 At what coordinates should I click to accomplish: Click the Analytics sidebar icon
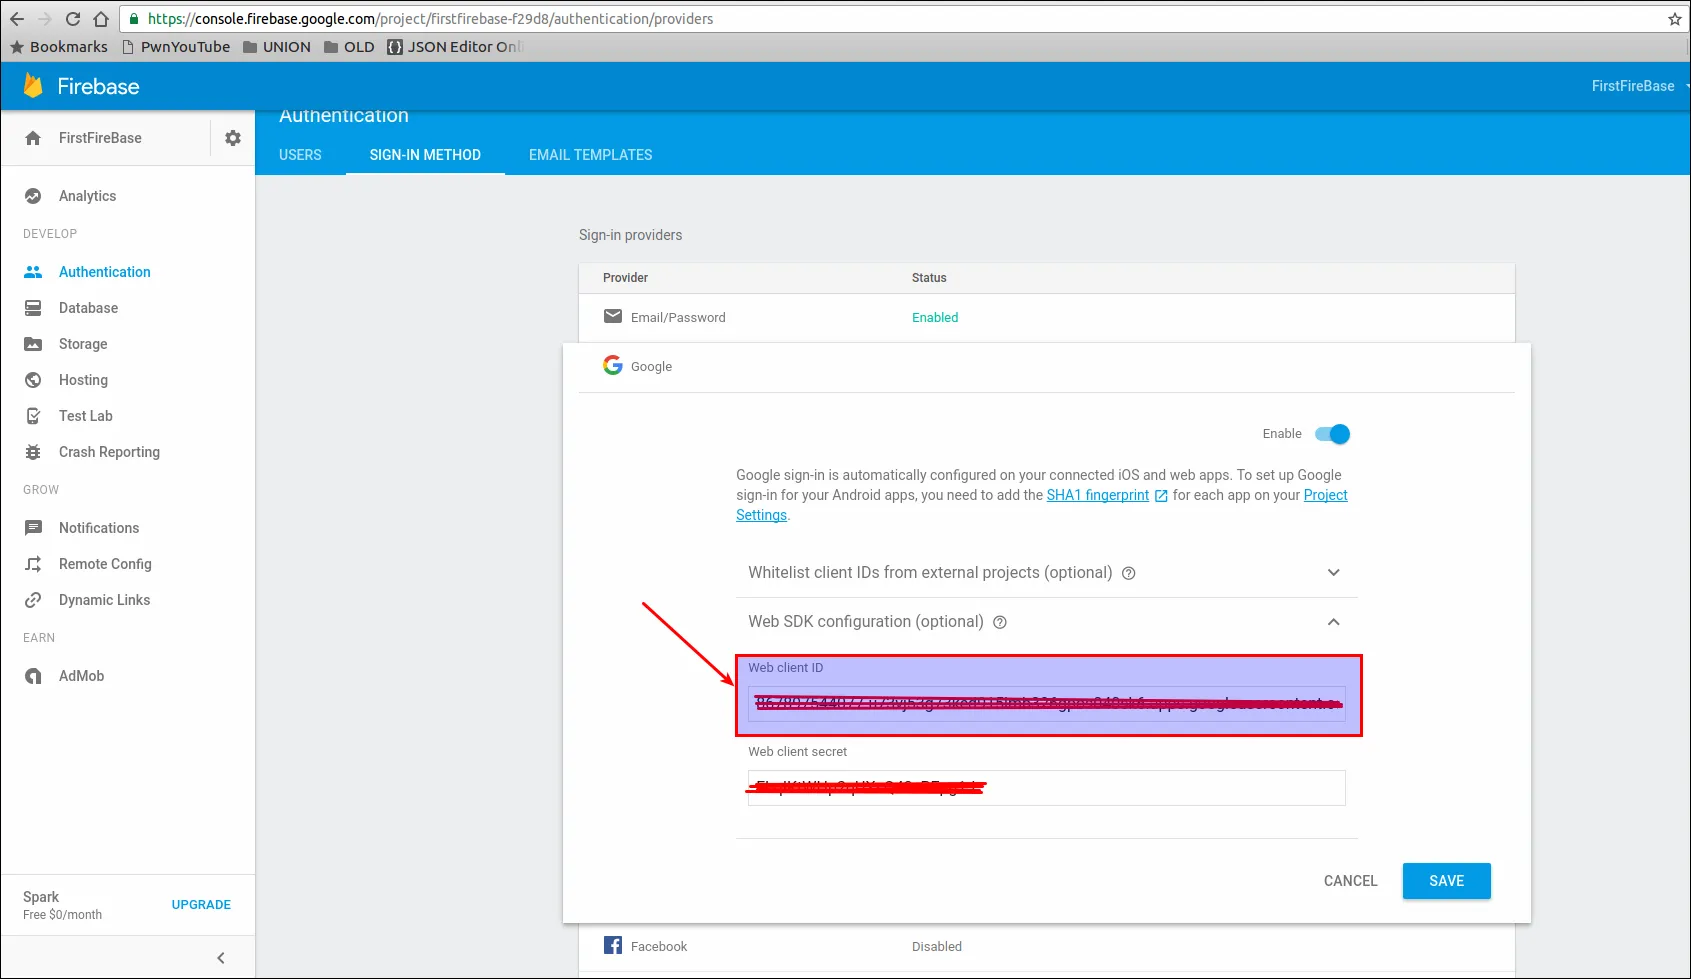[x=33, y=196]
